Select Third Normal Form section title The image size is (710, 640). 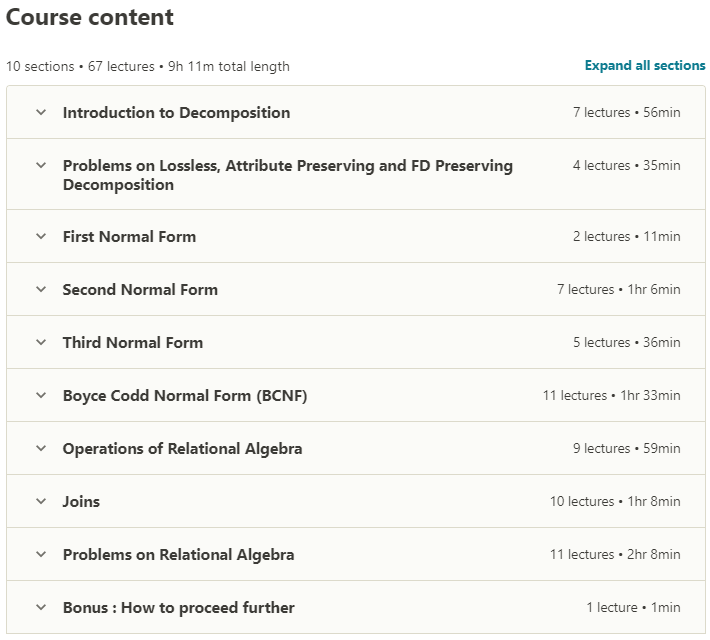(x=132, y=343)
